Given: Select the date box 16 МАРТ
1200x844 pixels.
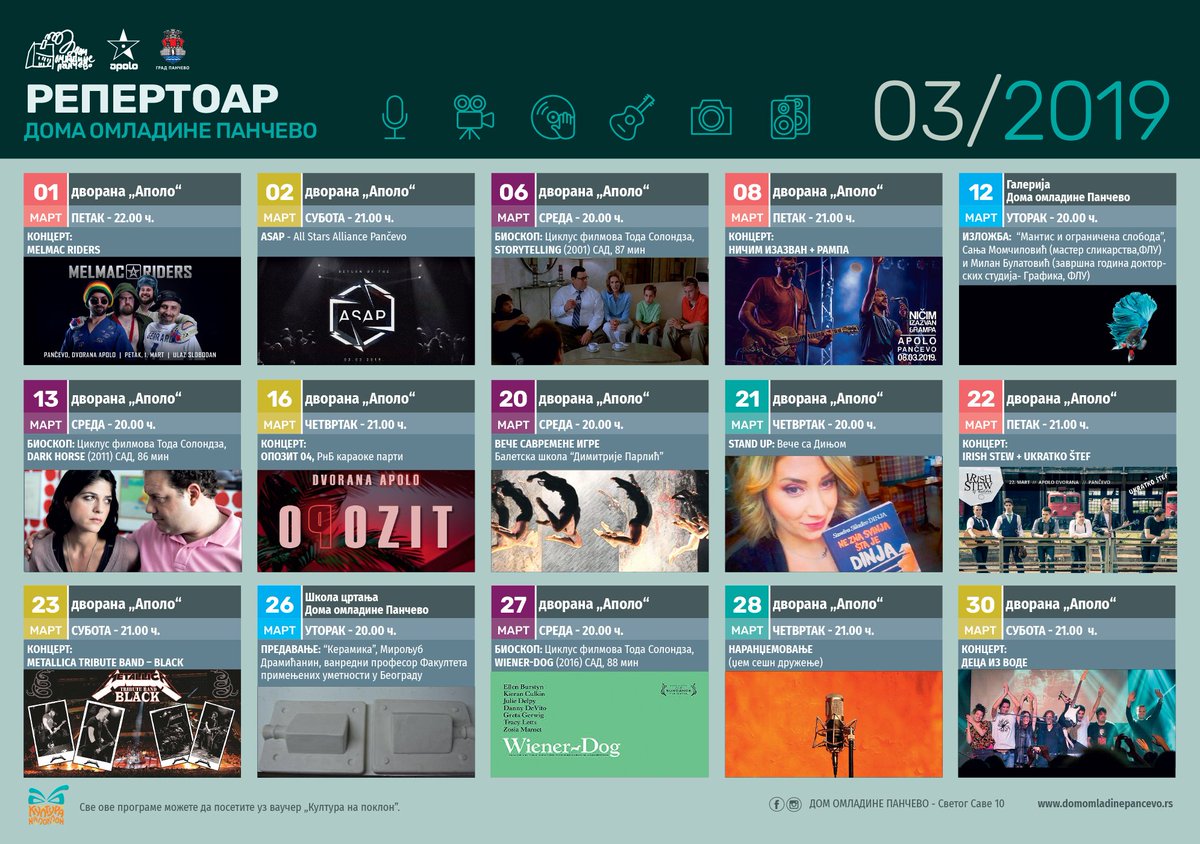Looking at the screenshot, I should [x=280, y=407].
